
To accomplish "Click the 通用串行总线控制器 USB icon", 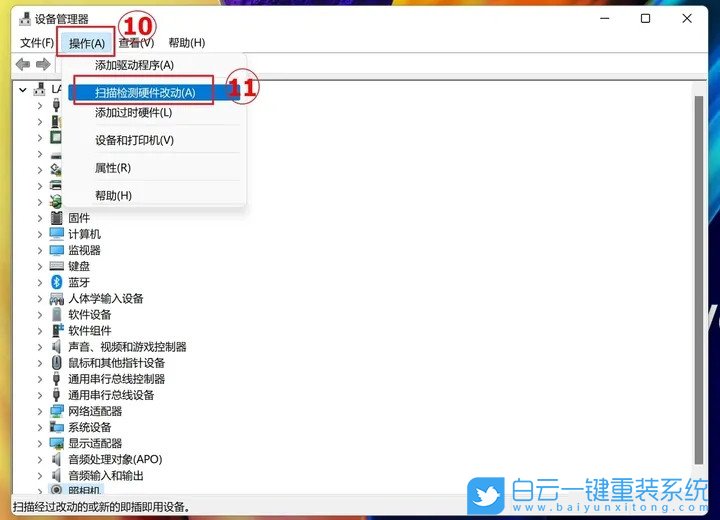I will [56, 379].
